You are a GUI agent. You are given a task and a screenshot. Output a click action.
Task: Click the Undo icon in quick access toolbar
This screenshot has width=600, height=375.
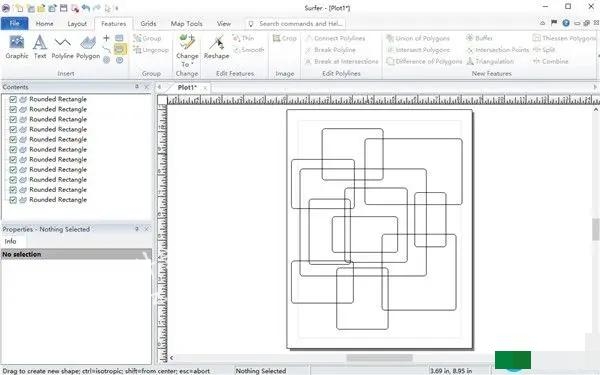[86, 8]
